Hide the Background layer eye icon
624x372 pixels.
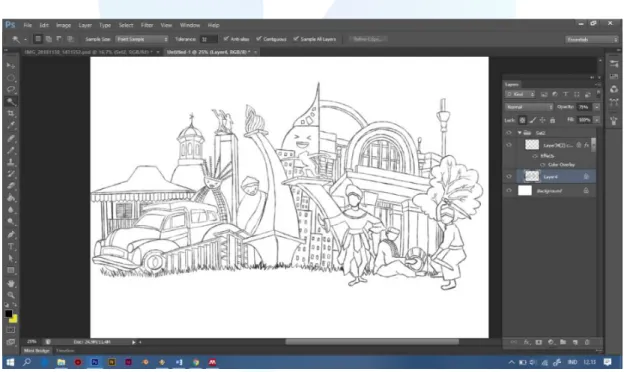point(509,191)
